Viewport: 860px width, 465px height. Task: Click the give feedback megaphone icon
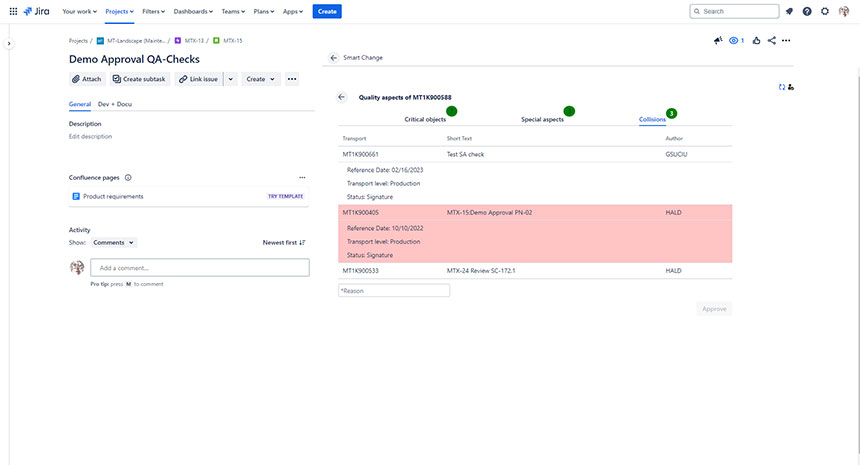click(718, 41)
